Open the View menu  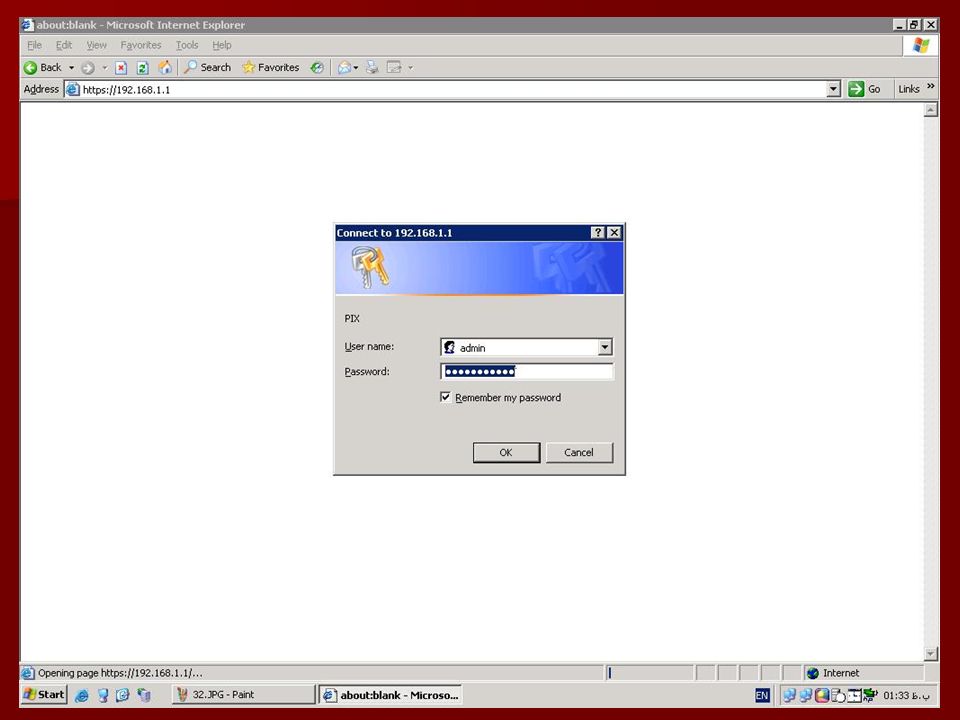pos(96,45)
